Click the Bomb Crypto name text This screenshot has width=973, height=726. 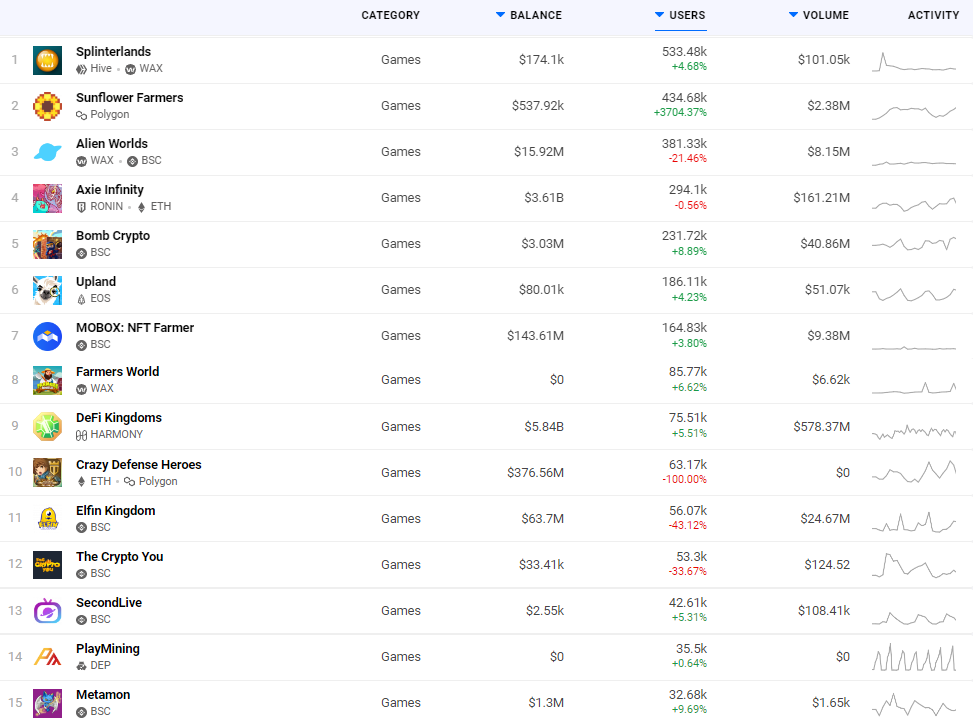pyautogui.click(x=113, y=236)
